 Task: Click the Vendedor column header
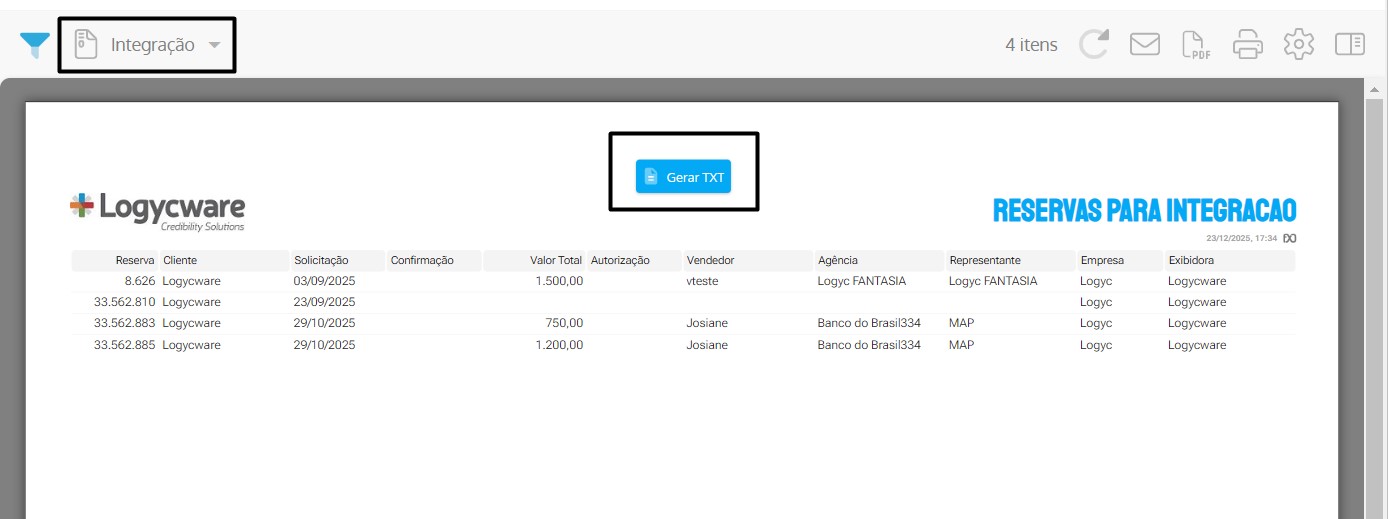coord(710,260)
